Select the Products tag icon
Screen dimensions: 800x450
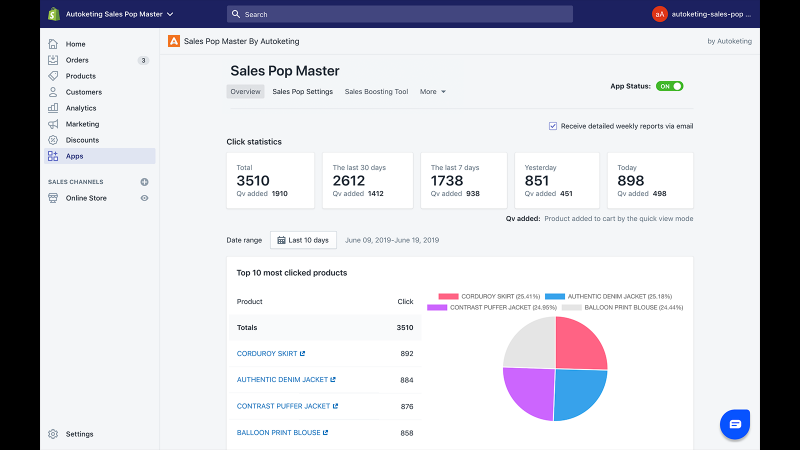[x=53, y=76]
